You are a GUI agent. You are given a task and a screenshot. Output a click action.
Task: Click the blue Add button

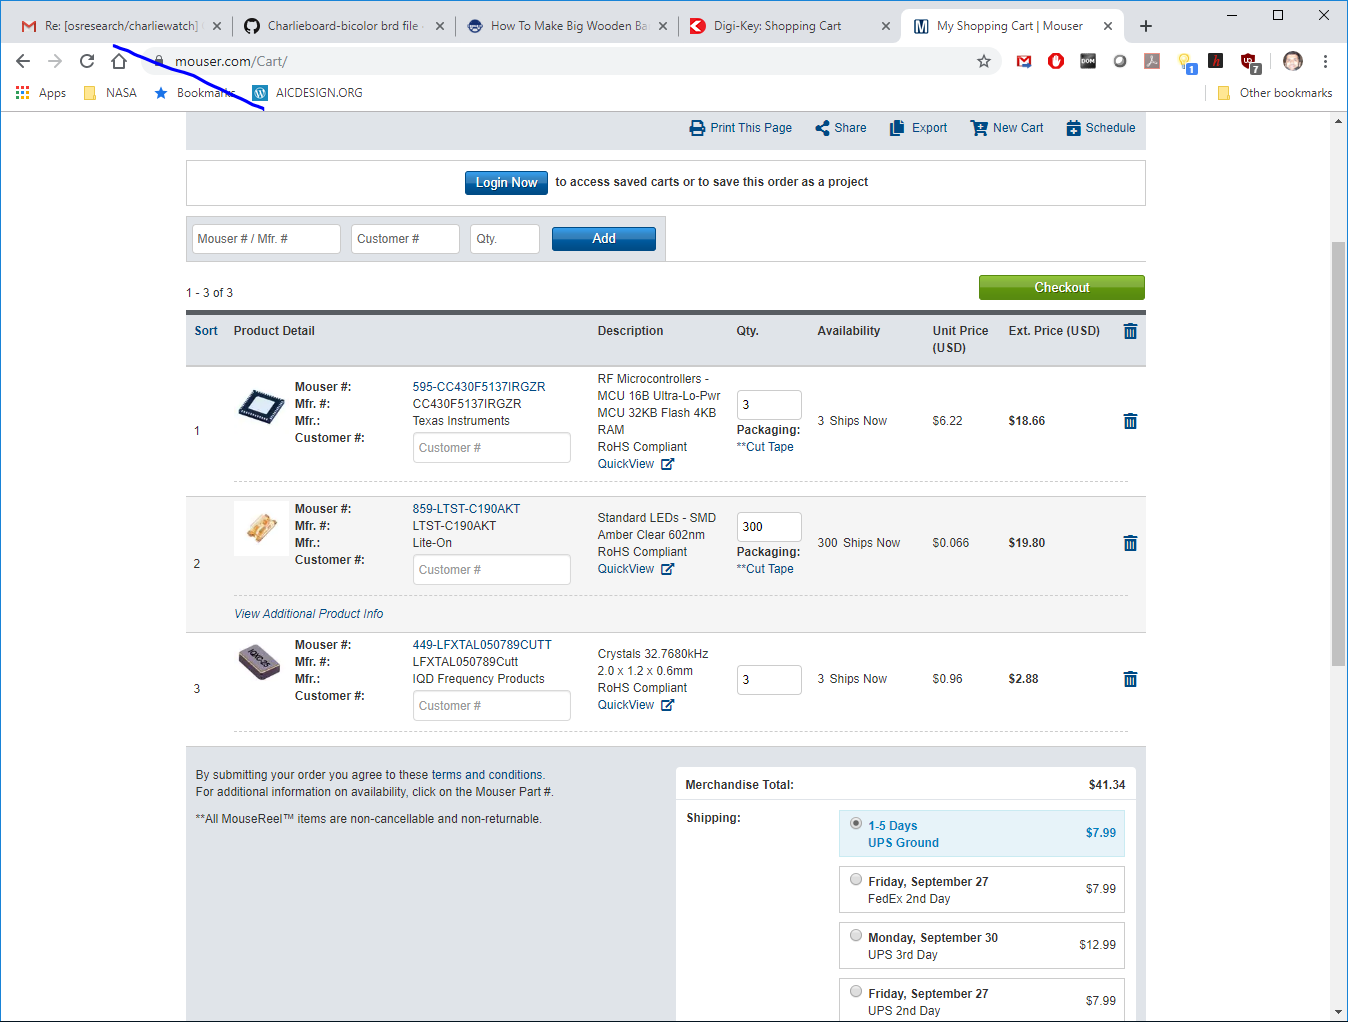click(x=604, y=238)
